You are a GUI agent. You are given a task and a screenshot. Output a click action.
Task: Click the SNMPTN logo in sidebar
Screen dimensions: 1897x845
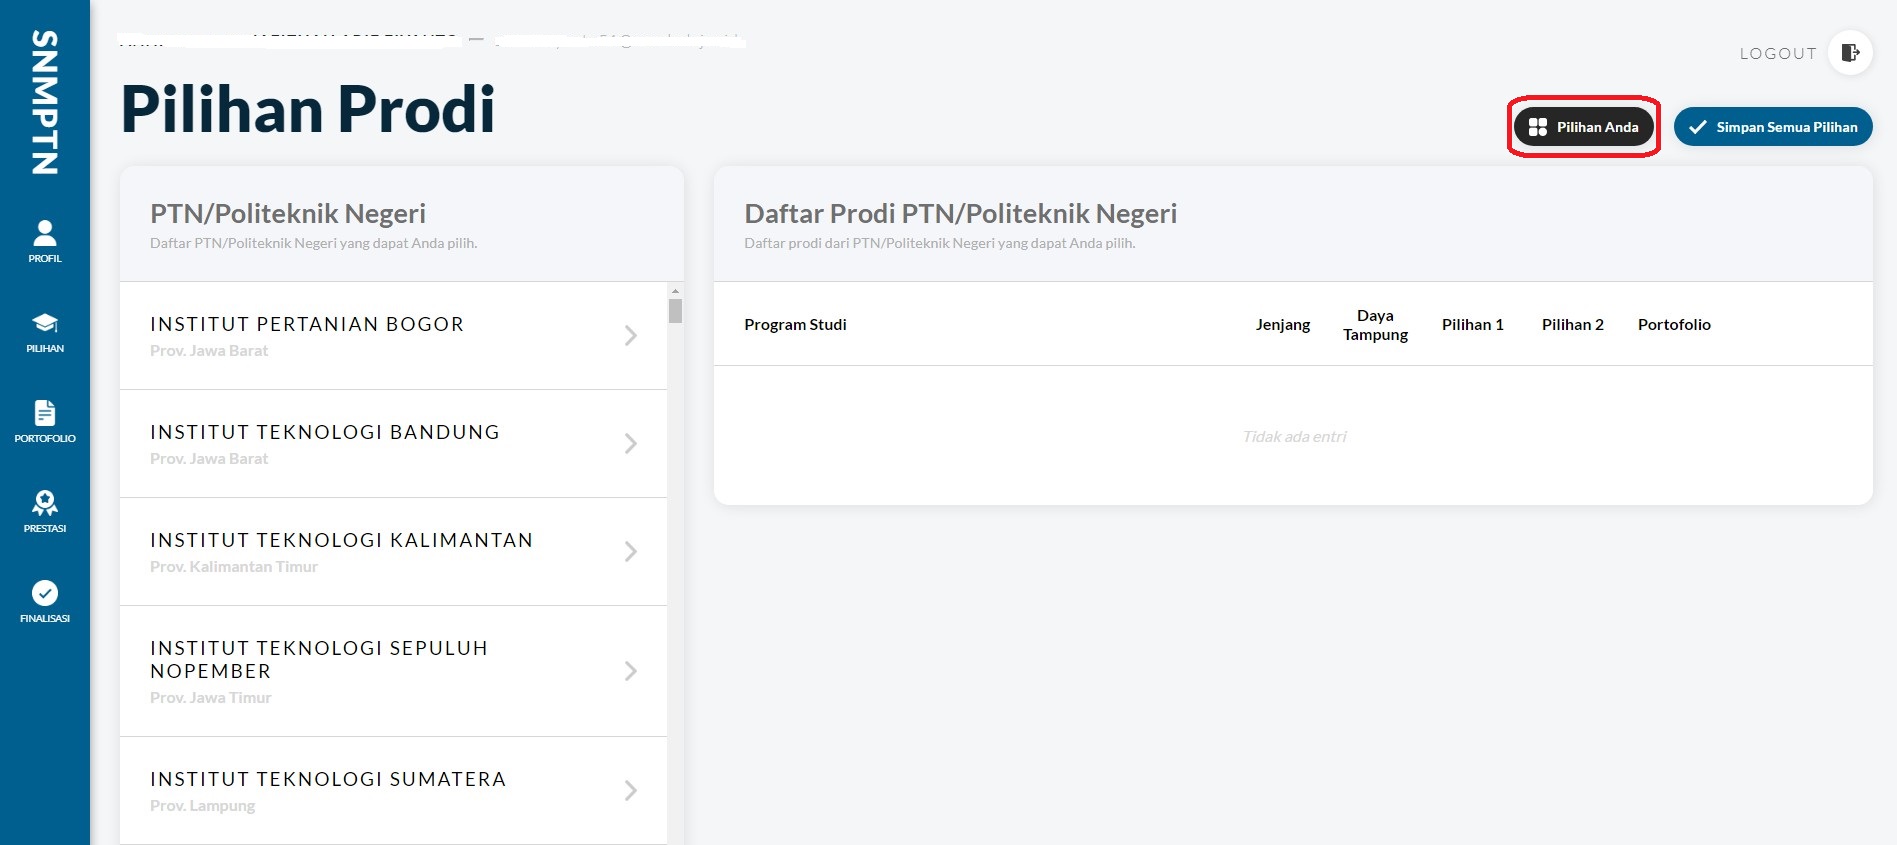coord(45,102)
